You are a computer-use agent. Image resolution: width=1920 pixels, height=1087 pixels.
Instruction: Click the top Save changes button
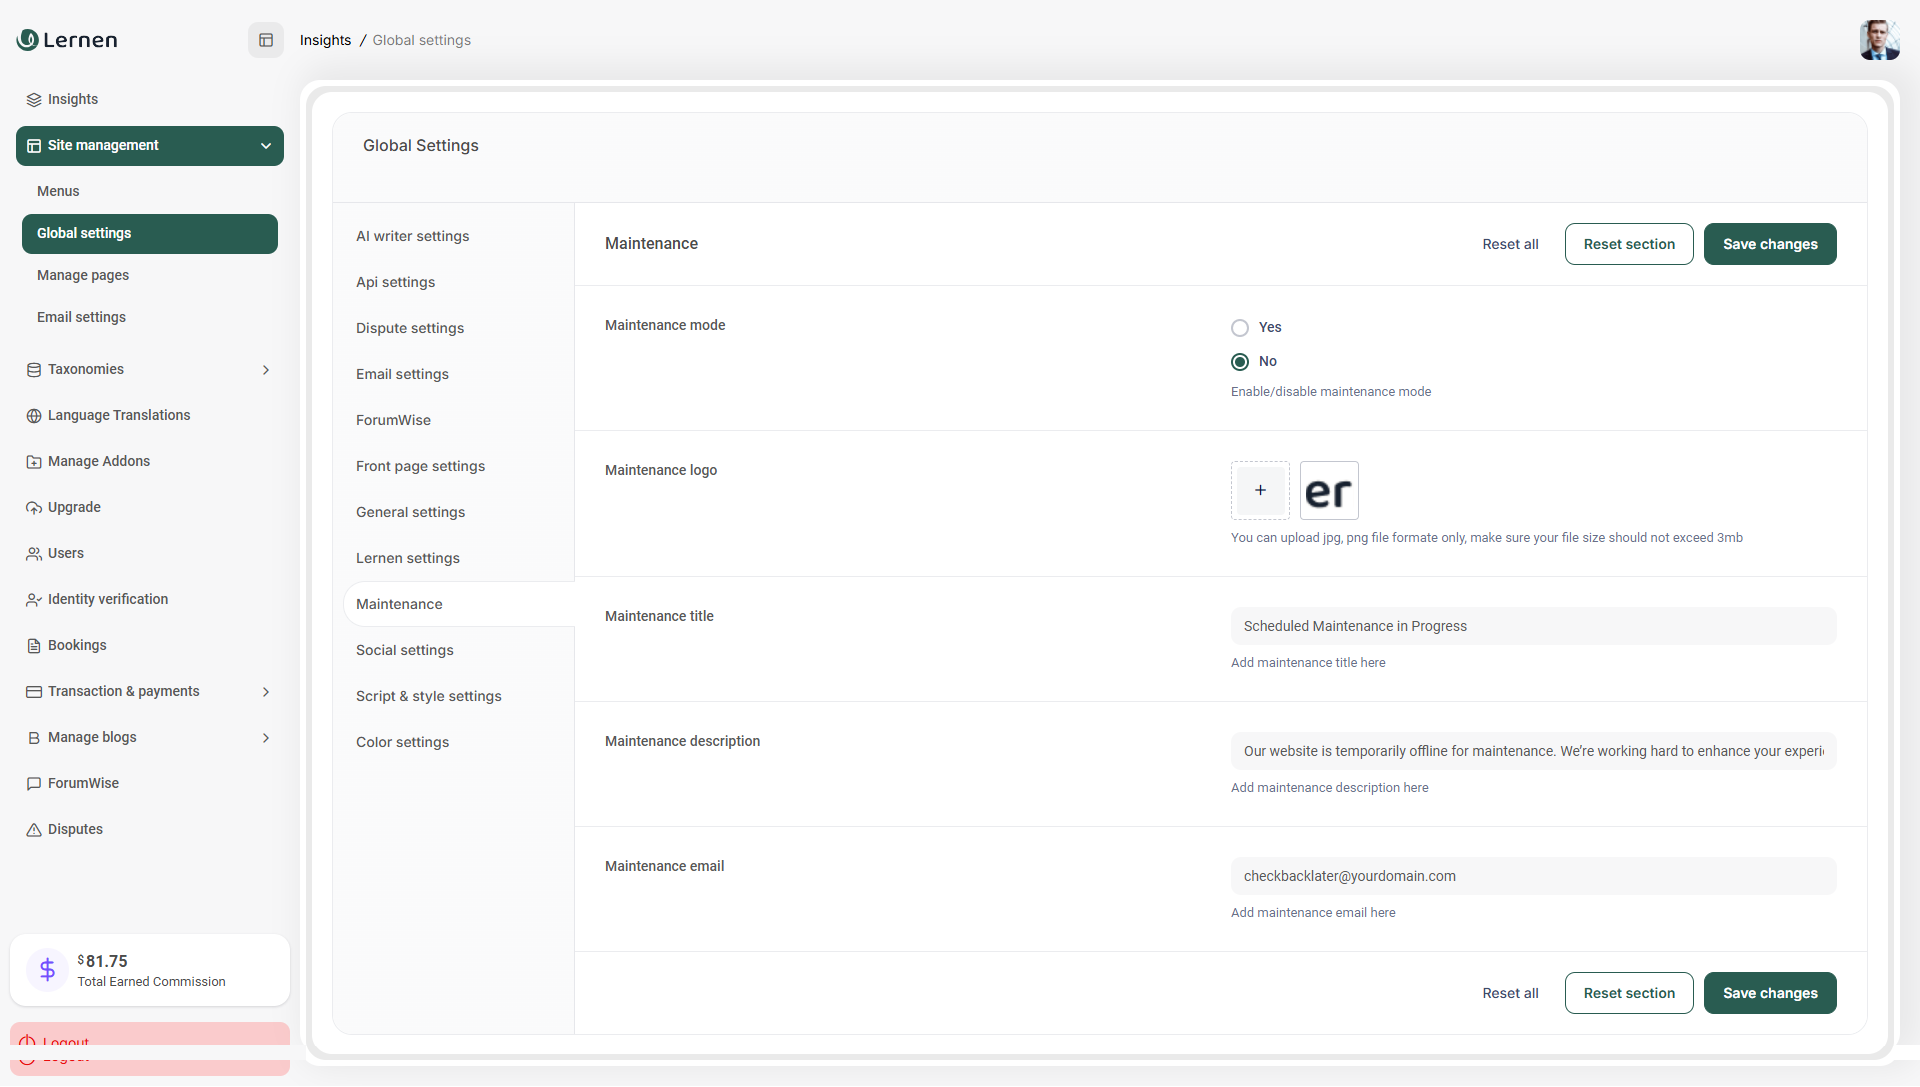click(x=1769, y=244)
